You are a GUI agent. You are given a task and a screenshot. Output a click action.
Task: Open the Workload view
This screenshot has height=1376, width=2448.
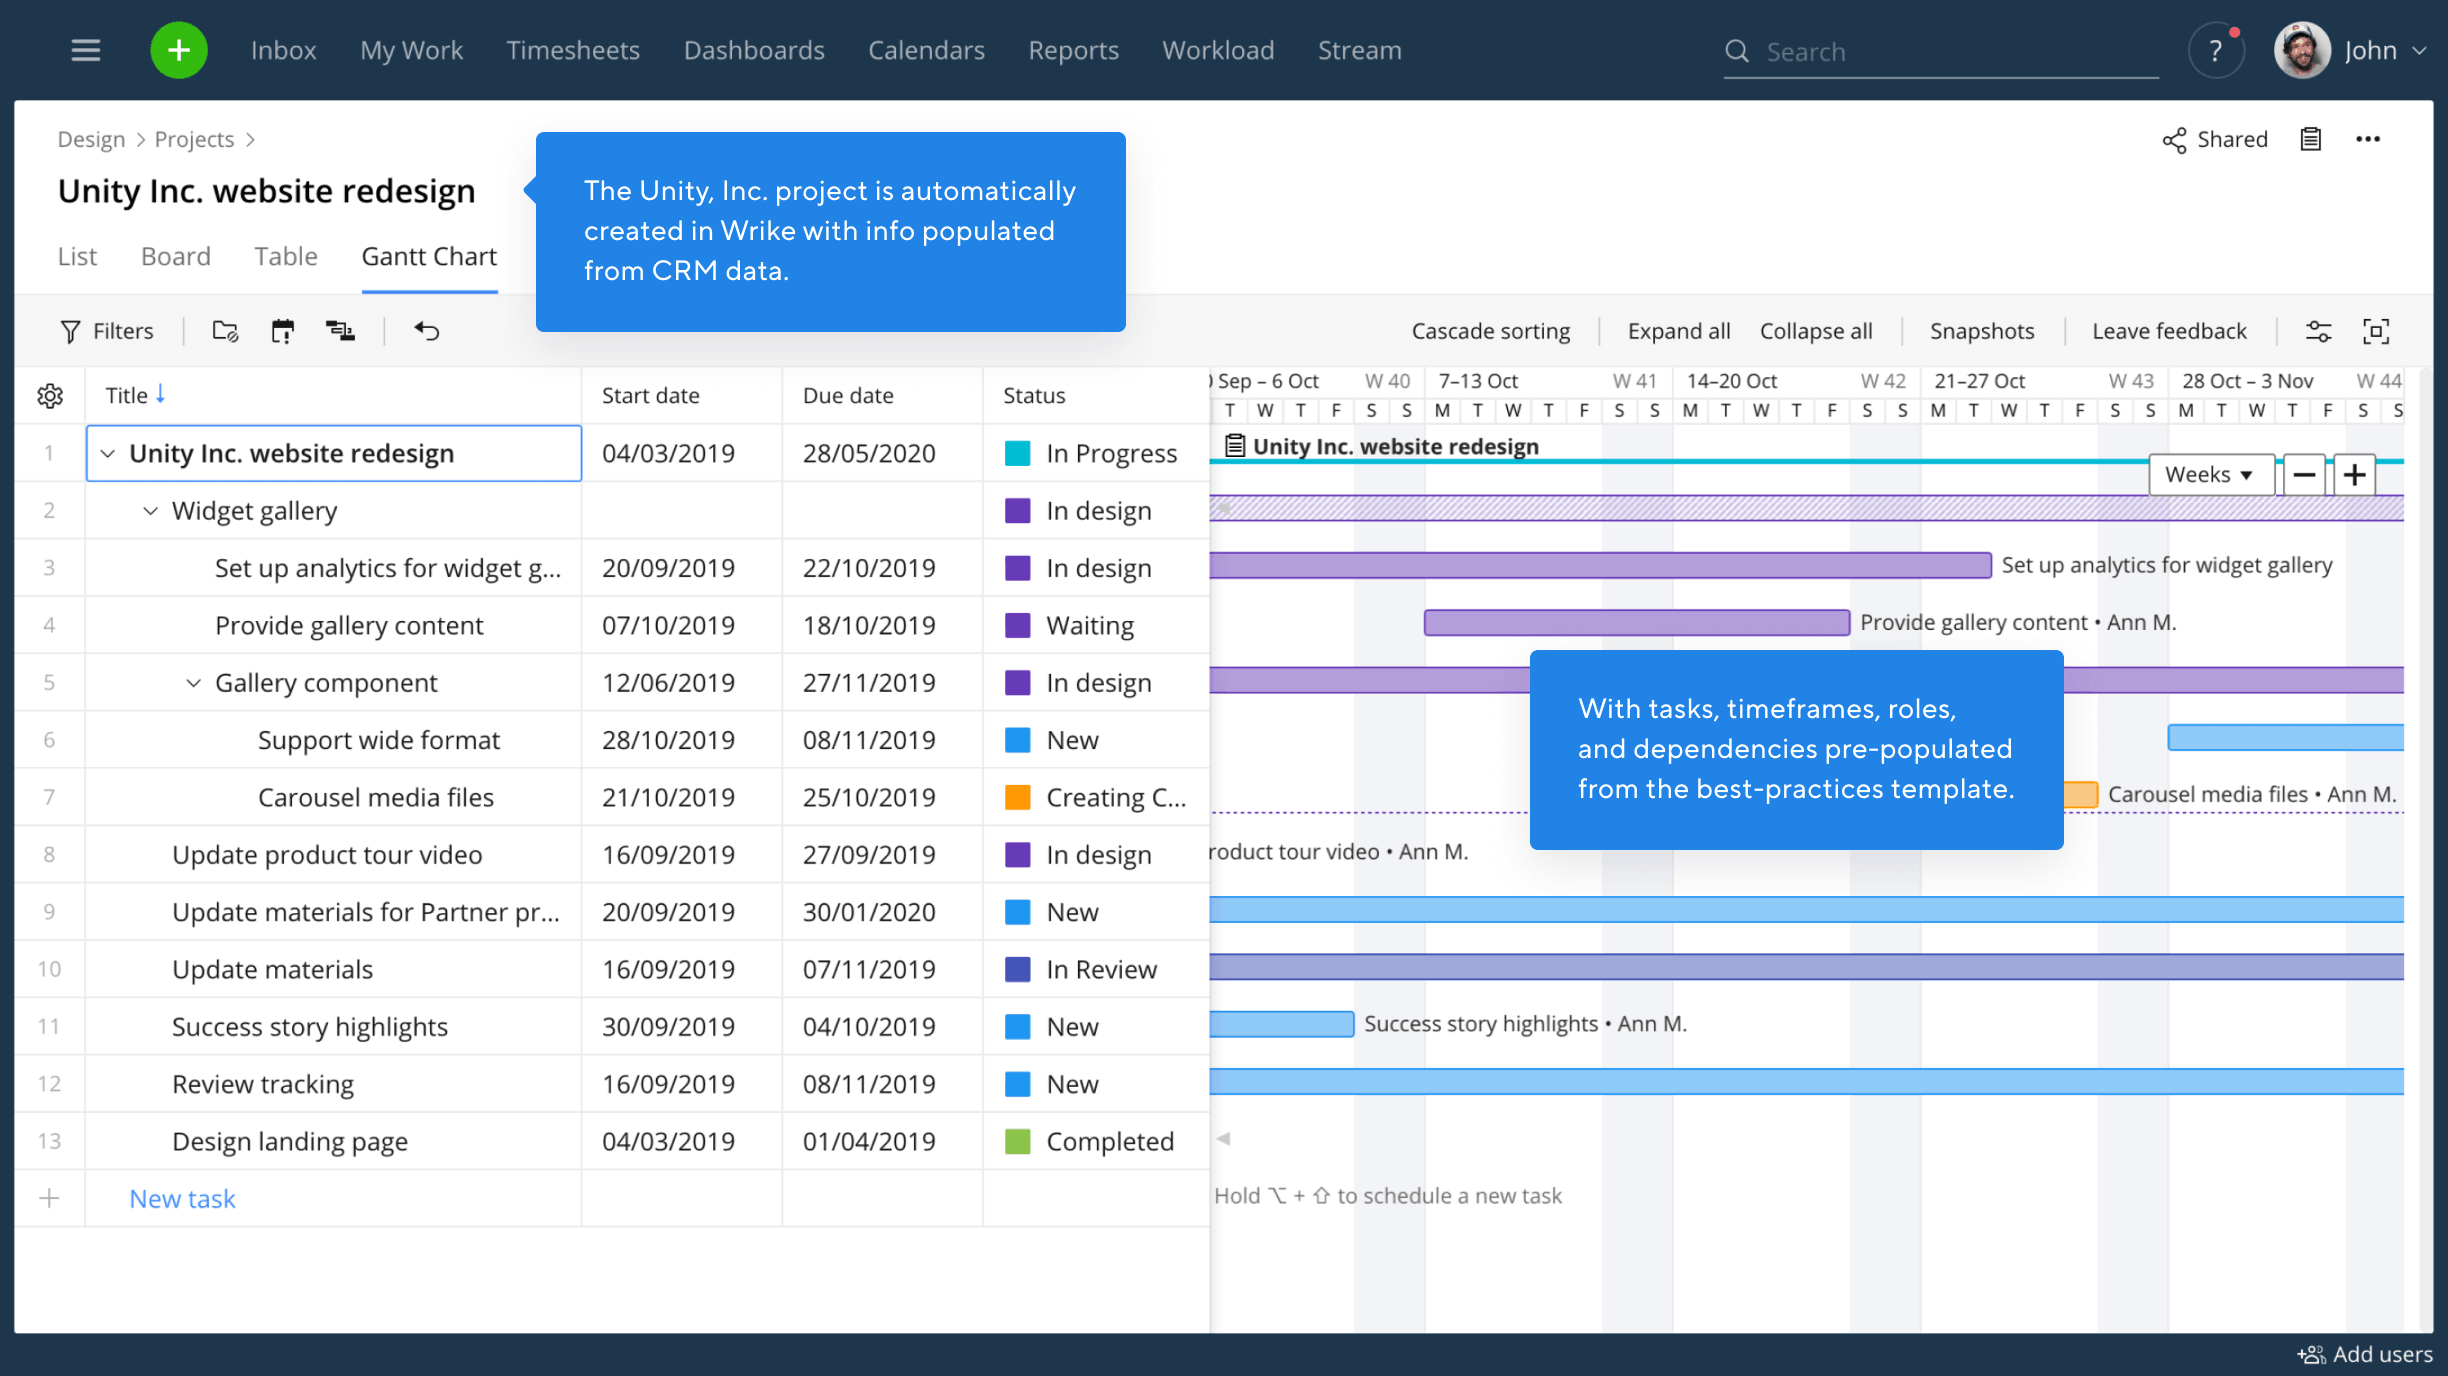tap(1218, 50)
